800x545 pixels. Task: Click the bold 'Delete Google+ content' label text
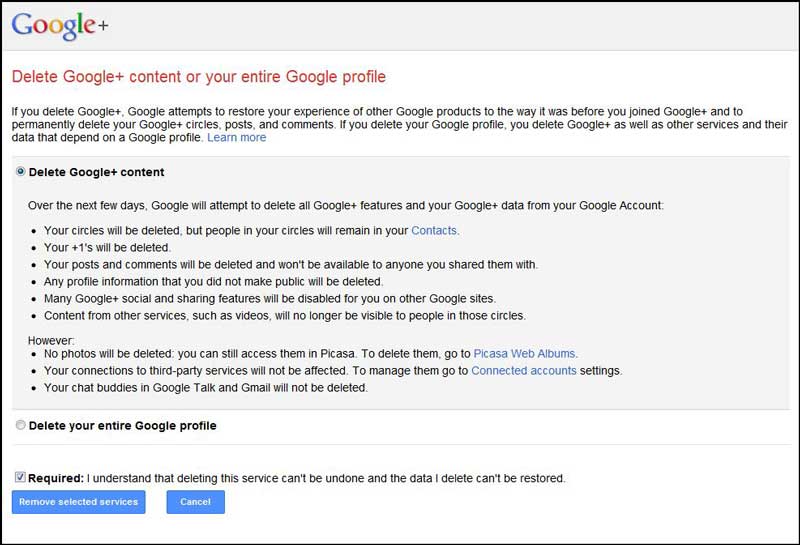click(96, 172)
